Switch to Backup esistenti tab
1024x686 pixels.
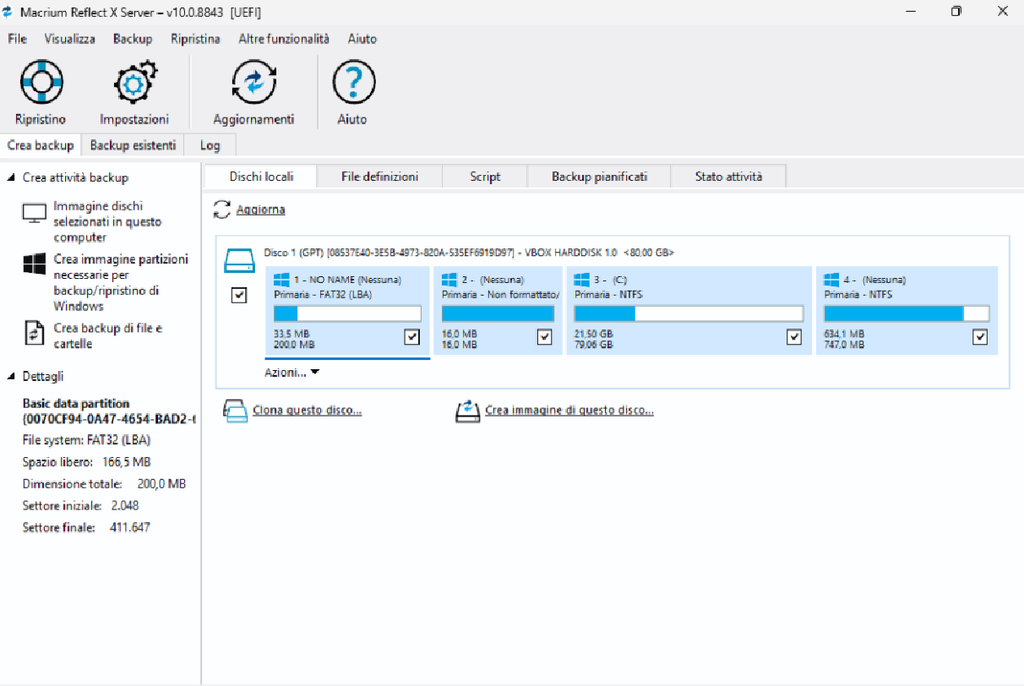point(133,145)
